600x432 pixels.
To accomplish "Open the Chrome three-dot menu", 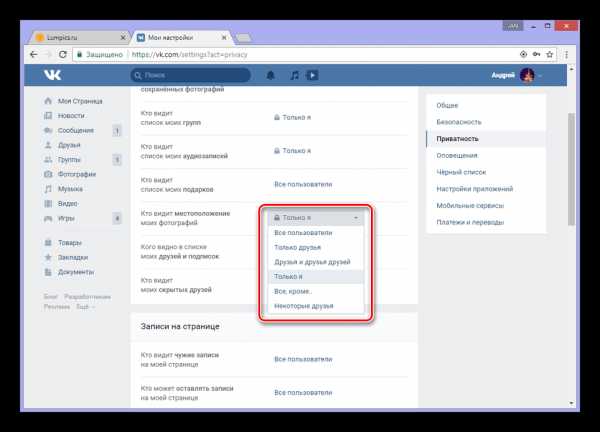I will pyautogui.click(x=567, y=55).
